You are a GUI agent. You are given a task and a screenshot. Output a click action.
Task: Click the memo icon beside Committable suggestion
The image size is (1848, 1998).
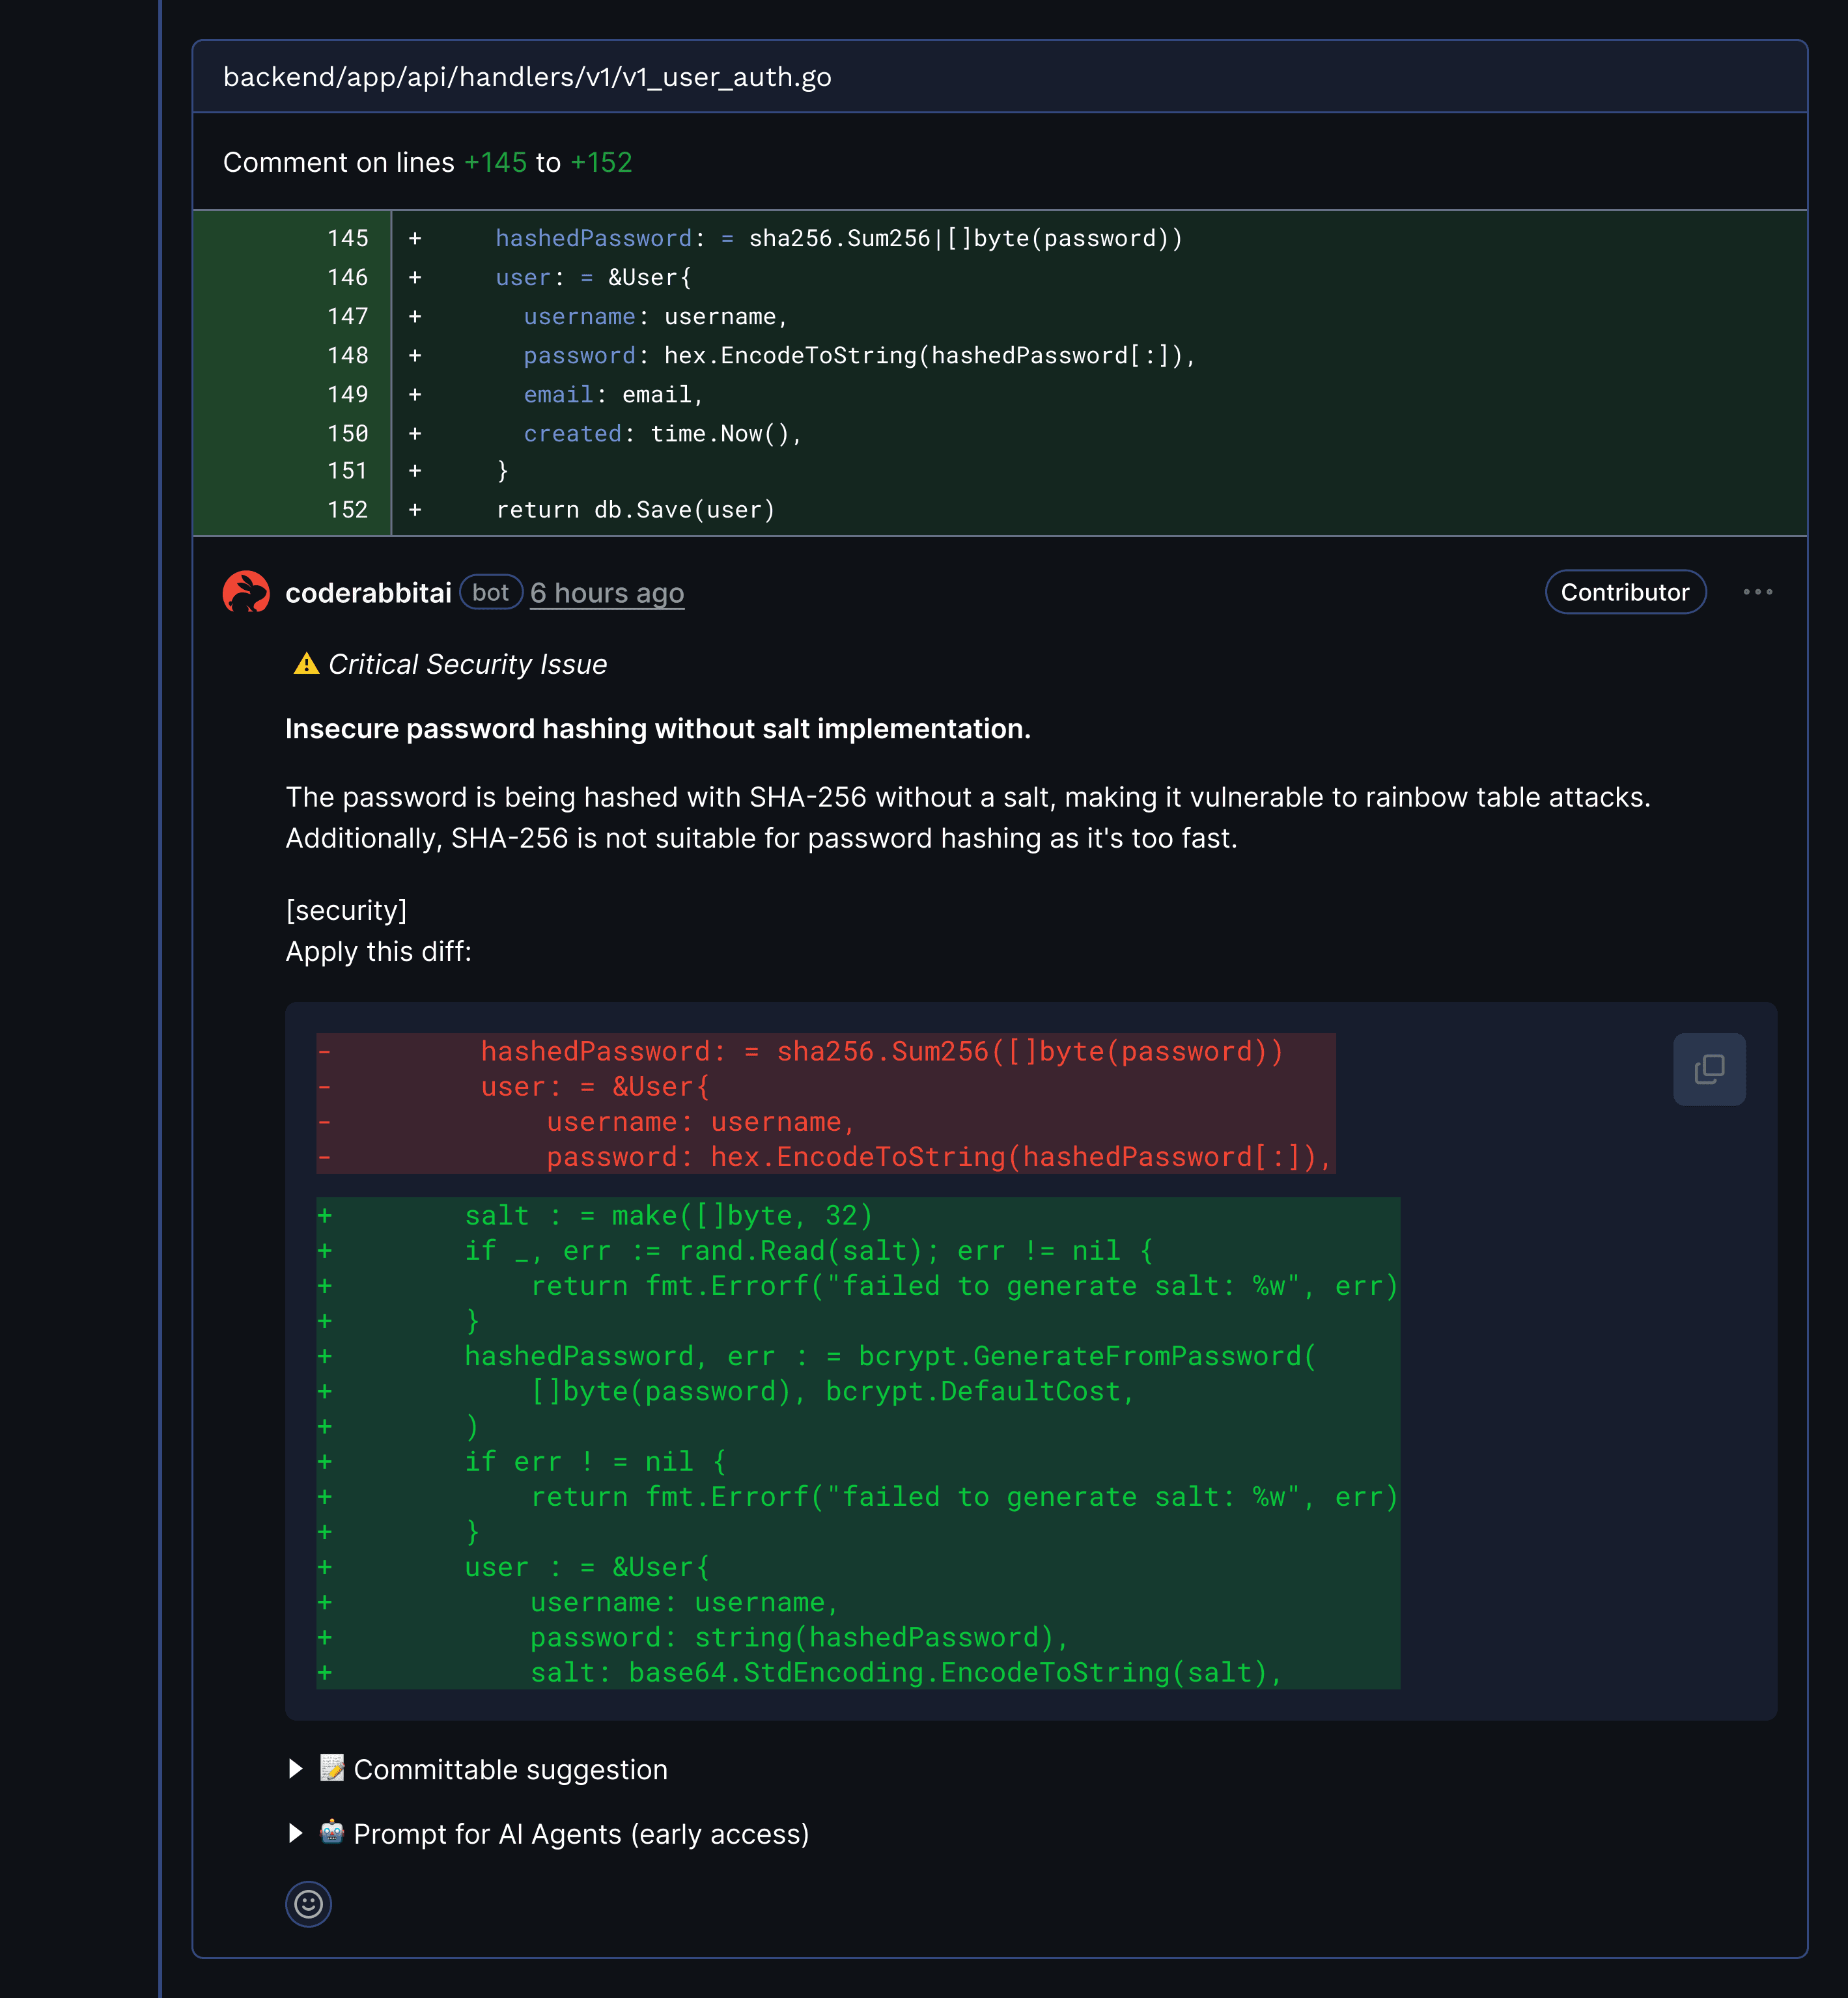332,1768
